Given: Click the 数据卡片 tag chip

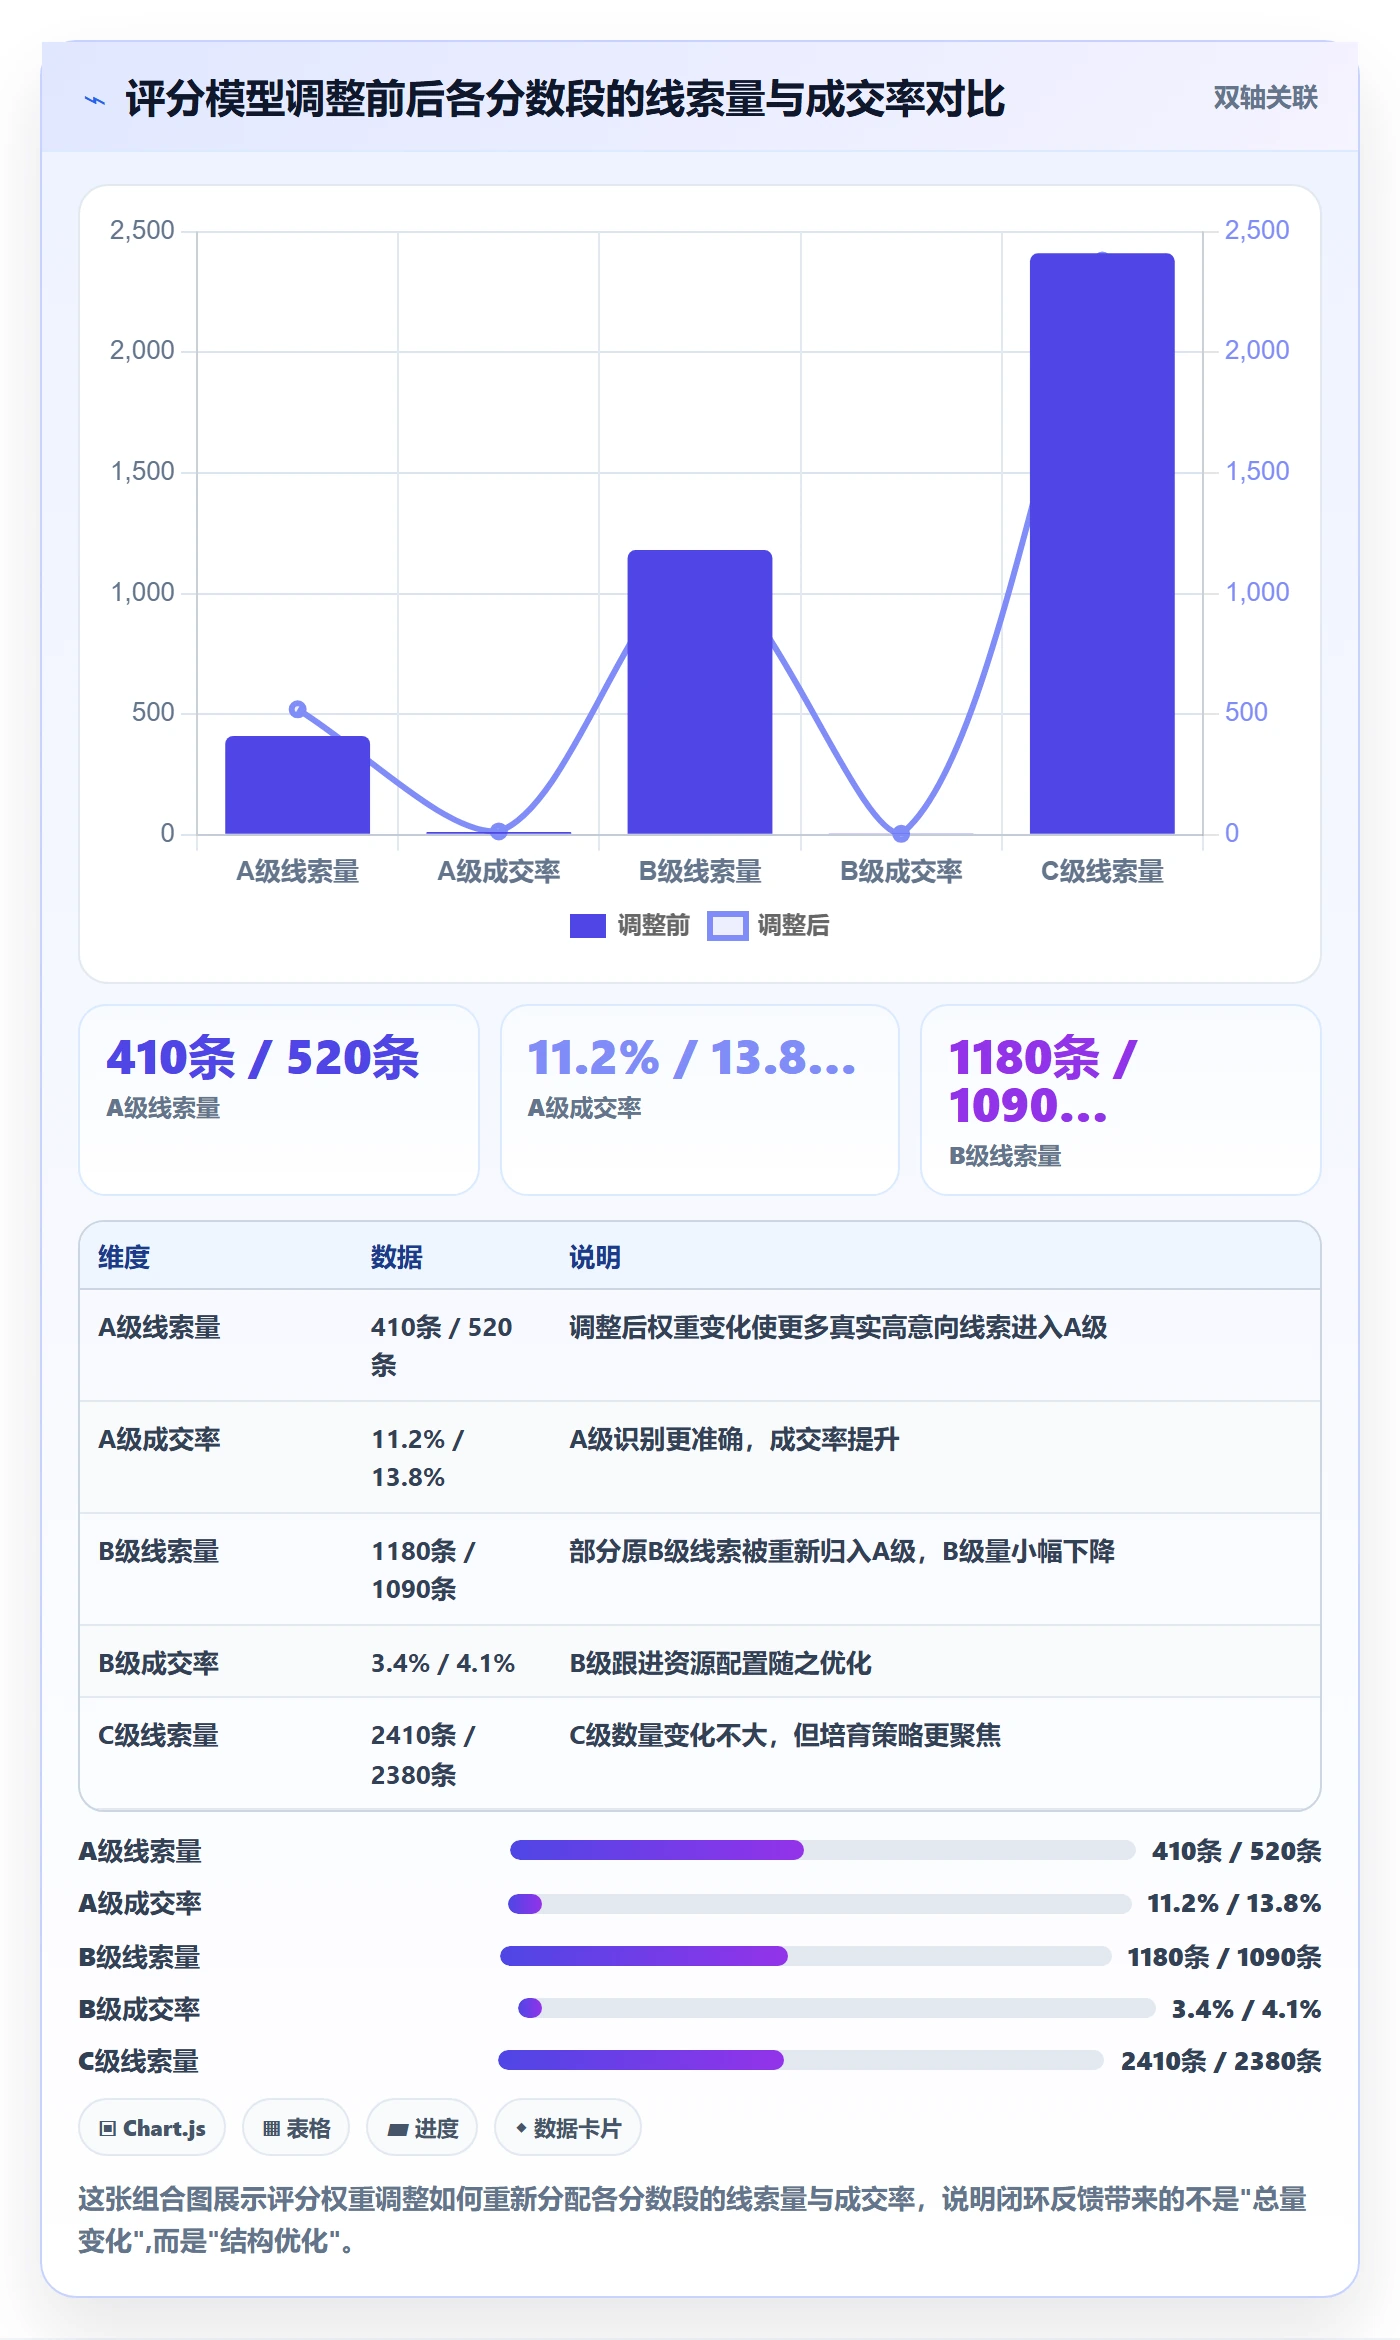Looking at the screenshot, I should click(x=568, y=2128).
